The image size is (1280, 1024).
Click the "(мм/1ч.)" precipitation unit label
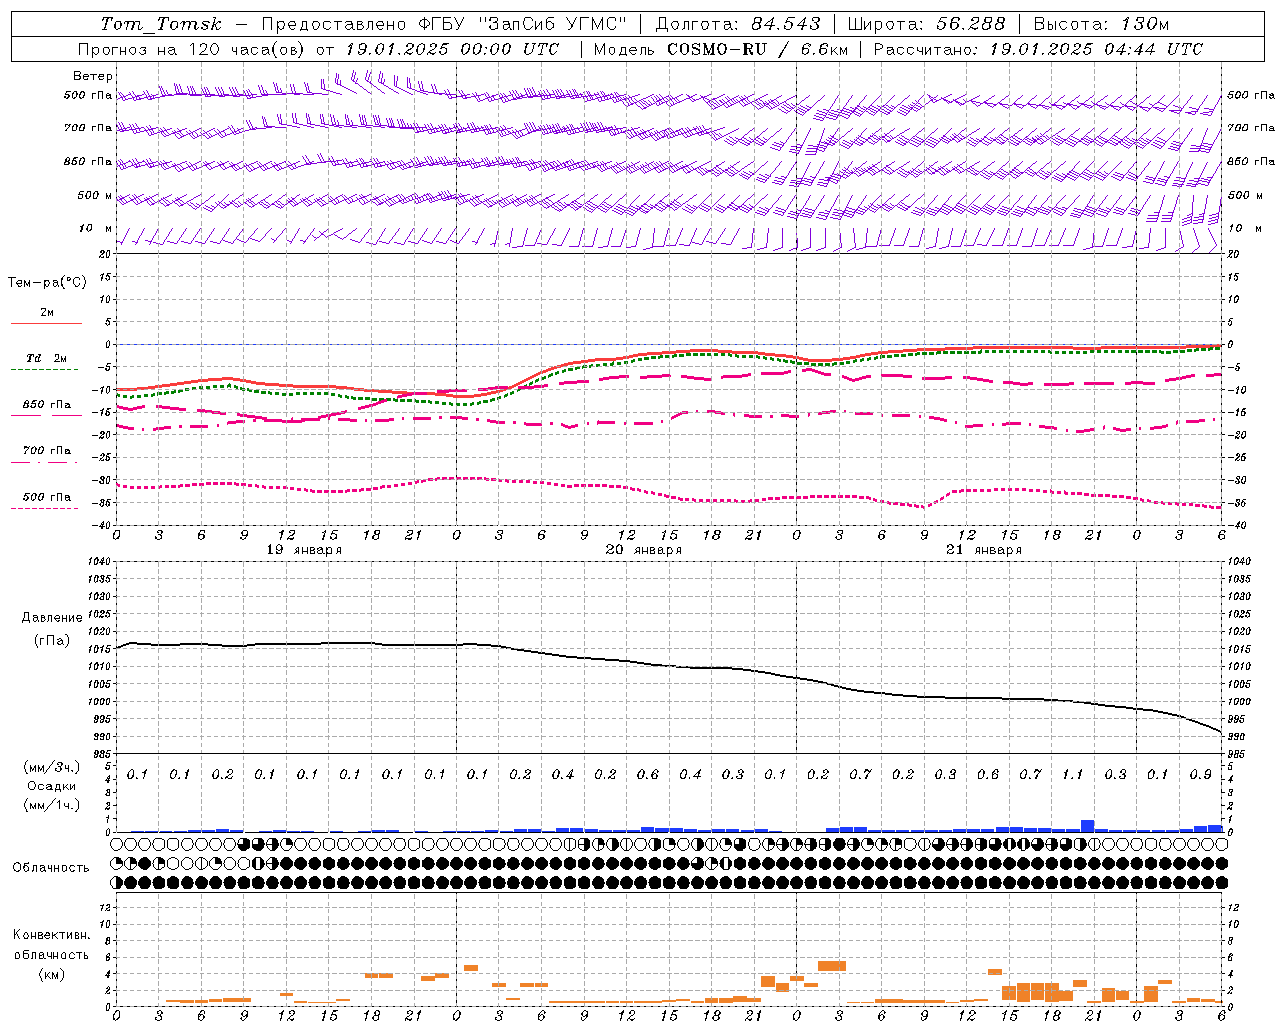pyautogui.click(x=52, y=805)
